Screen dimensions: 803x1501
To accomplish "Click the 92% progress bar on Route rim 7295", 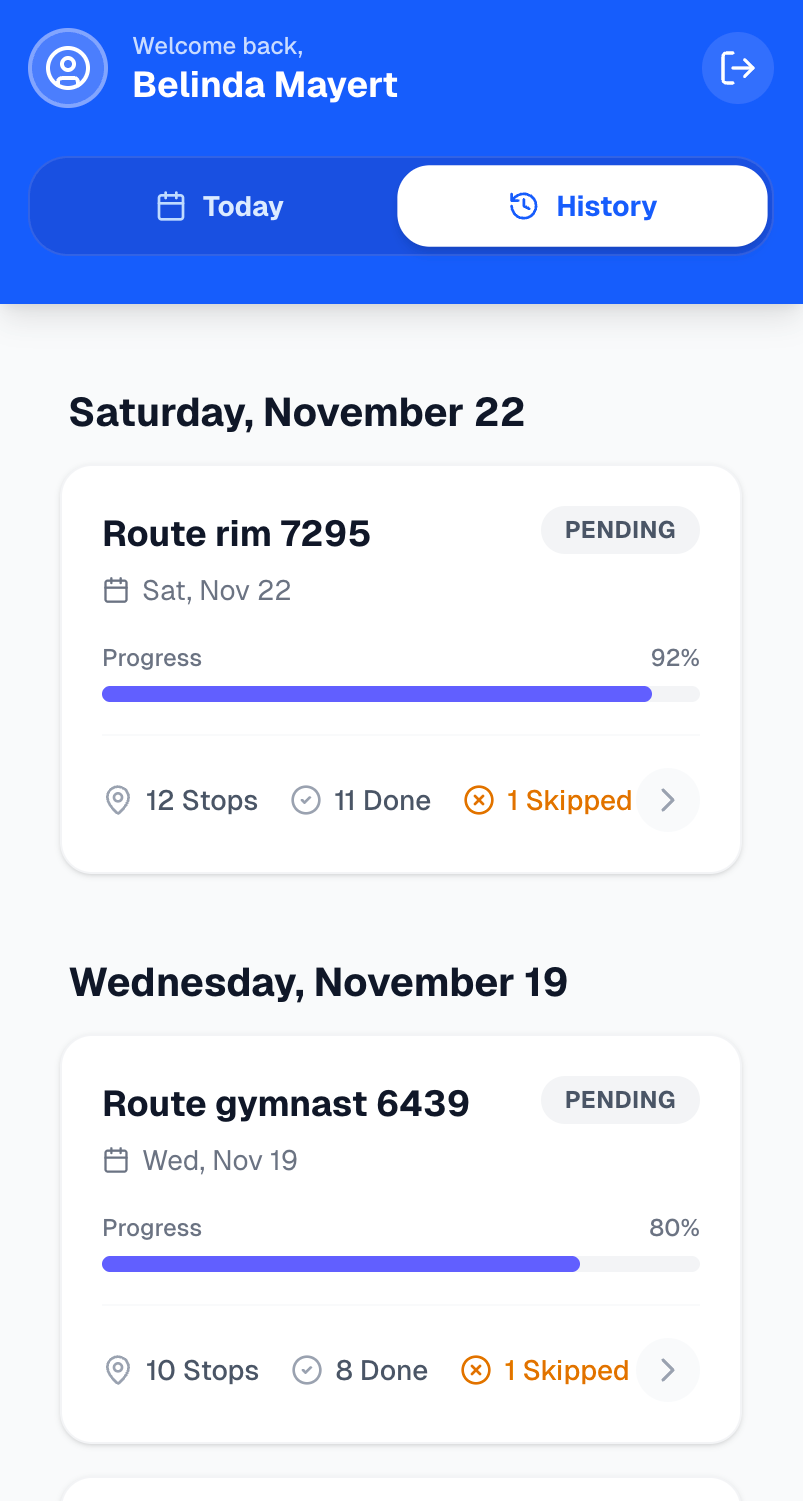I will coord(400,693).
